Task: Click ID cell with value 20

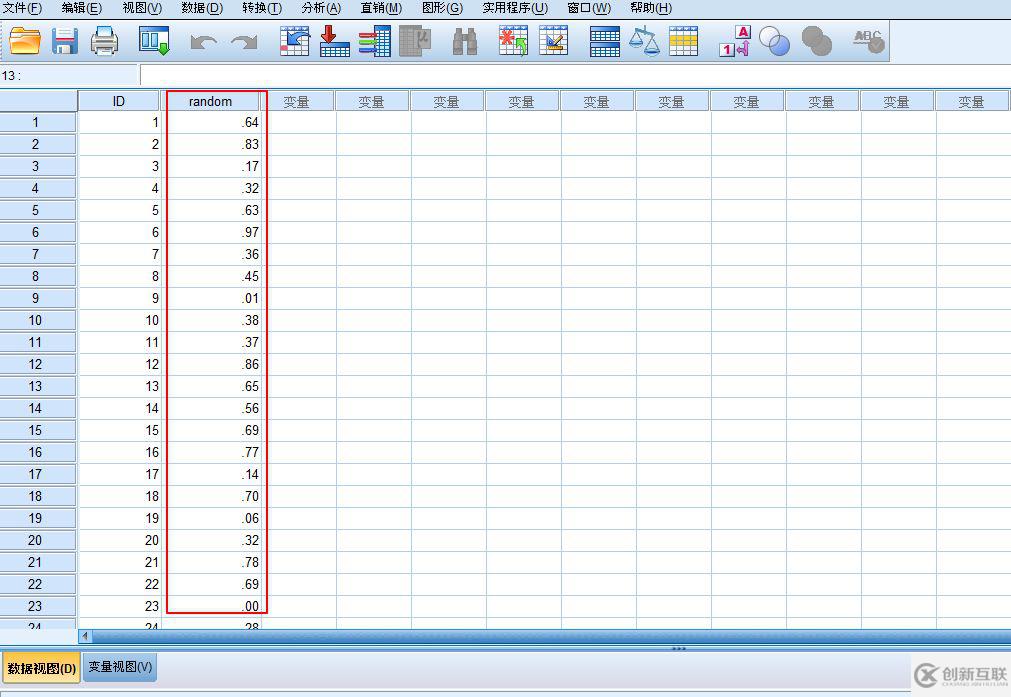Action: tap(119, 540)
